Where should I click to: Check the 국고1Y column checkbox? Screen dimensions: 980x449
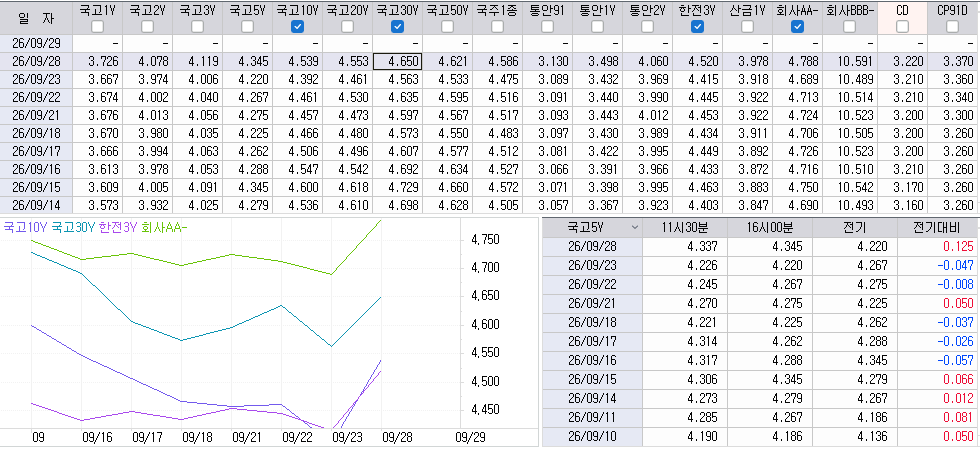[98, 26]
